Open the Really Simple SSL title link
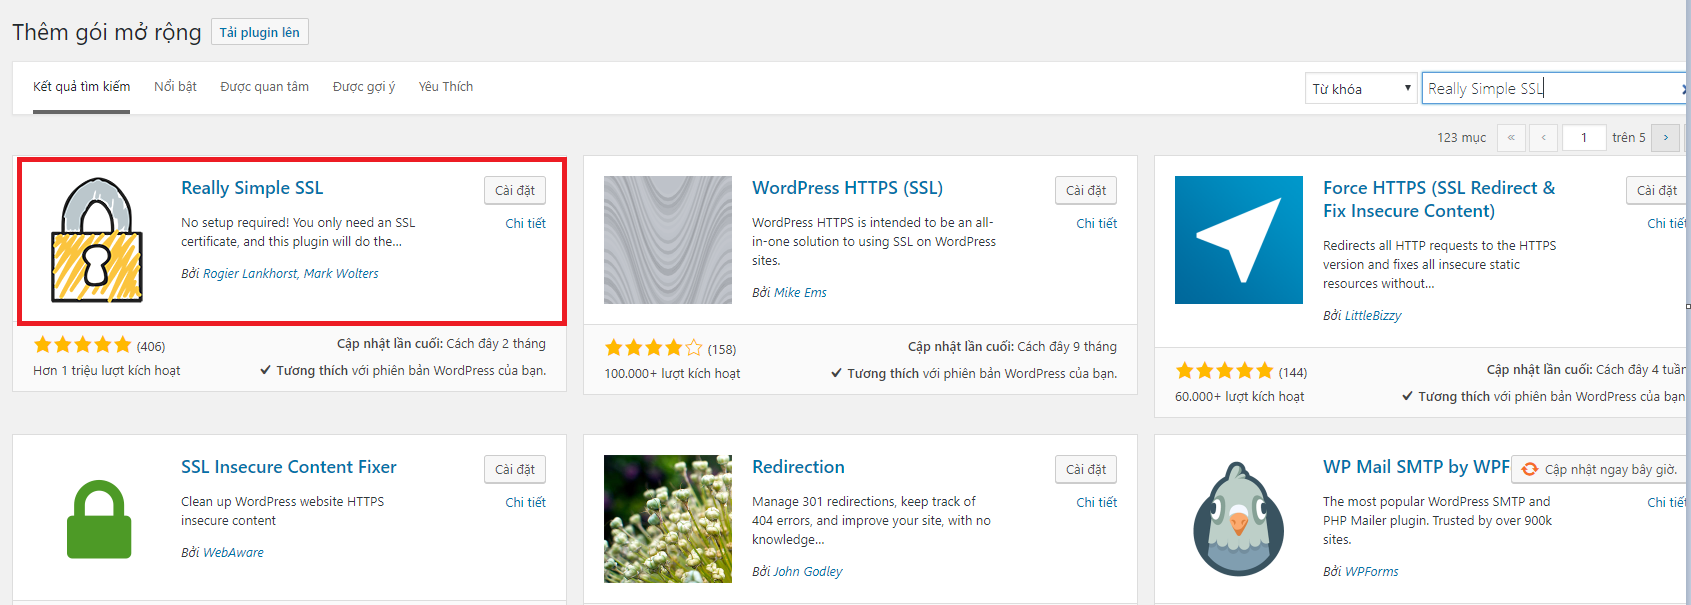 (252, 188)
